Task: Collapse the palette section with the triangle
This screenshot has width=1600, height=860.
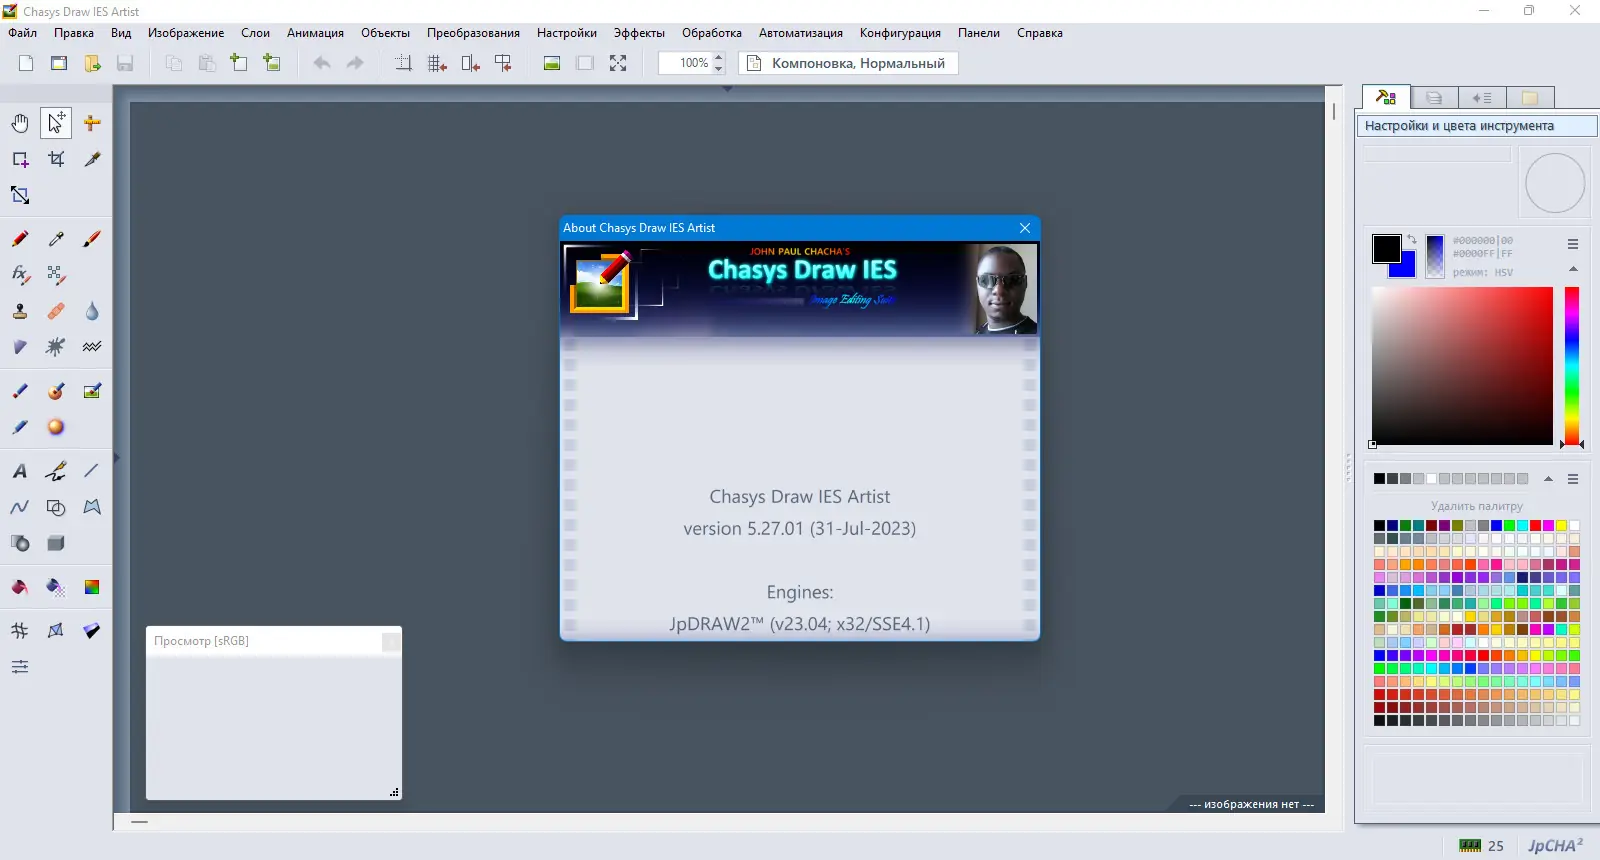Action: pos(1549,479)
